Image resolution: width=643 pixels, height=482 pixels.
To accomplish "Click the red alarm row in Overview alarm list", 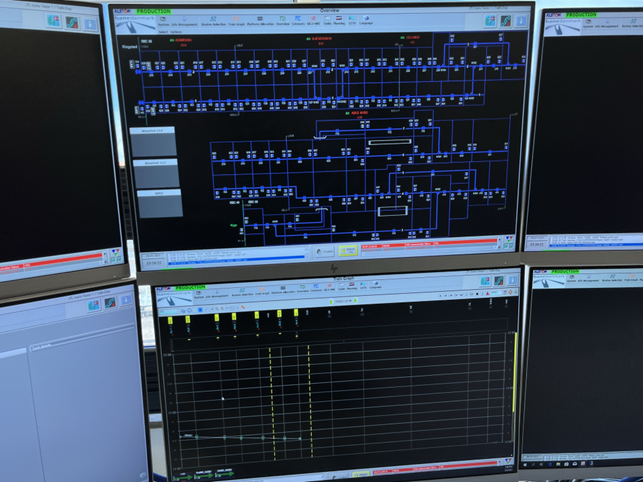I will point(429,246).
